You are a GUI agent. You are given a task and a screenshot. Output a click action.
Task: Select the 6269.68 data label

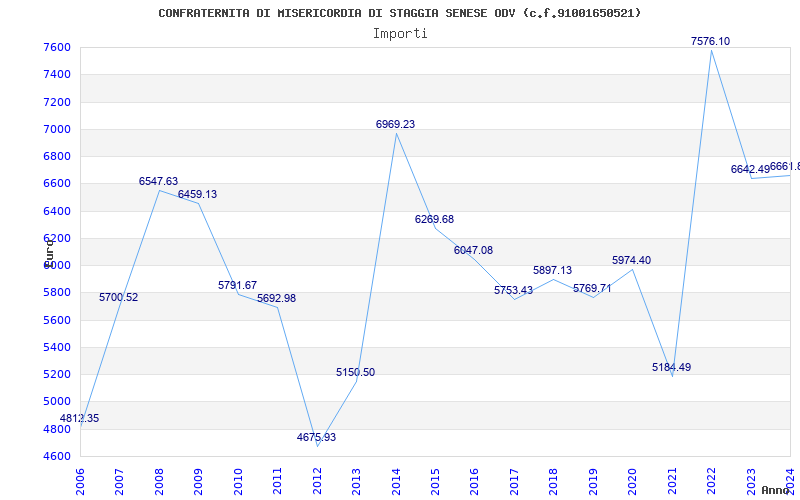pos(434,219)
